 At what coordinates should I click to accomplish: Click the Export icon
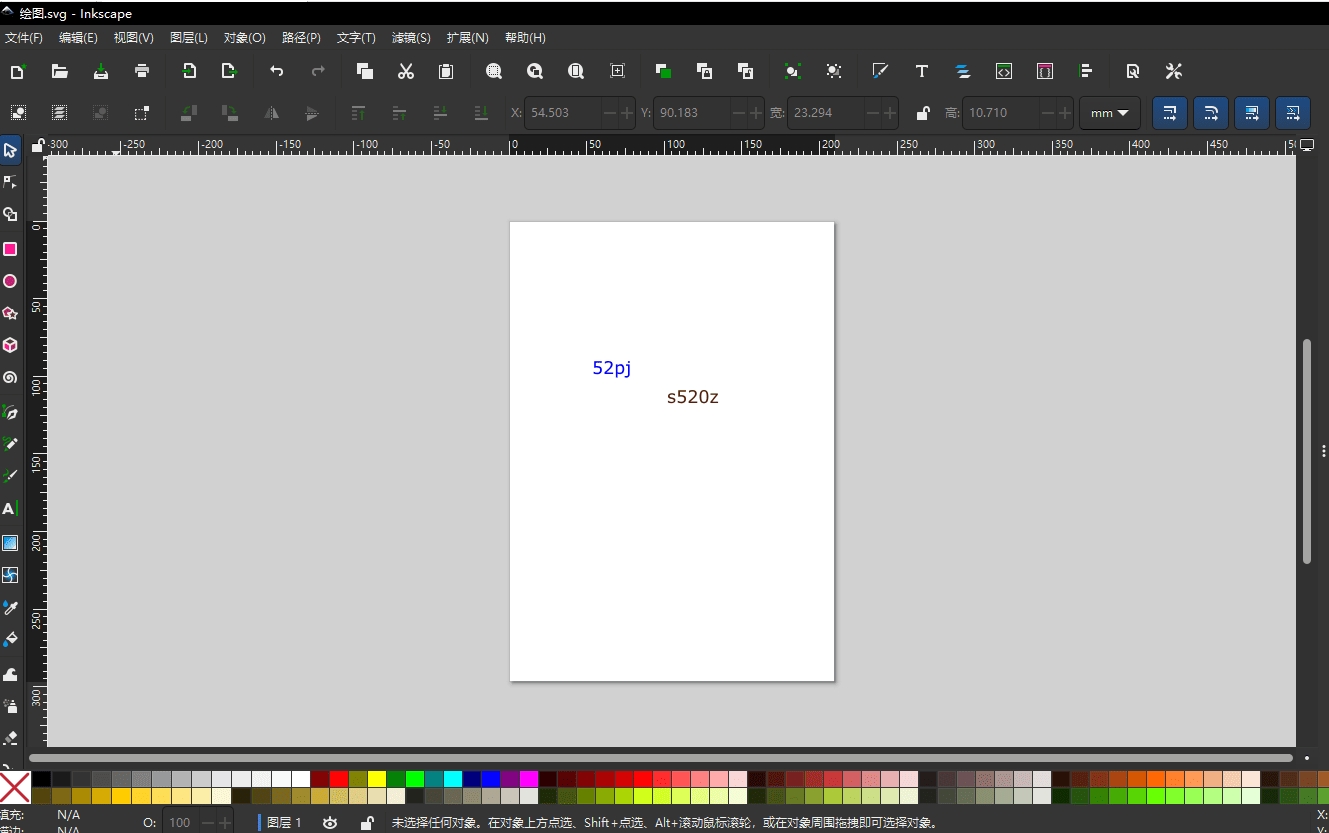(x=229, y=71)
